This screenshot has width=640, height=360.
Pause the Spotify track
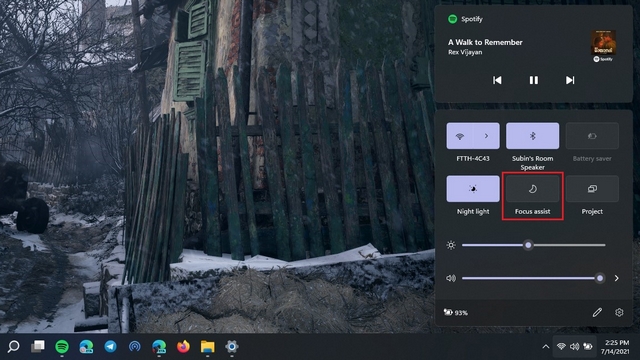pyautogui.click(x=533, y=80)
